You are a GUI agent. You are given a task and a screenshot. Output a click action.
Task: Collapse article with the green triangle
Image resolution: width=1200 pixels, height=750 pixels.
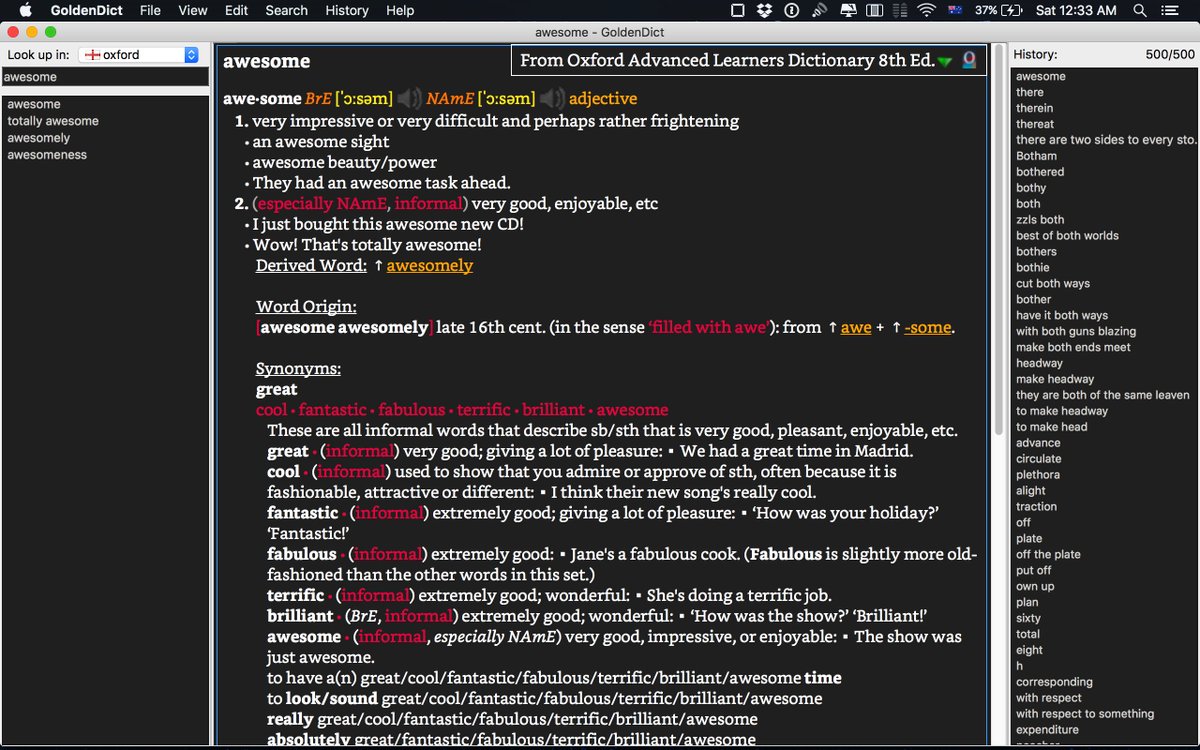click(945, 62)
